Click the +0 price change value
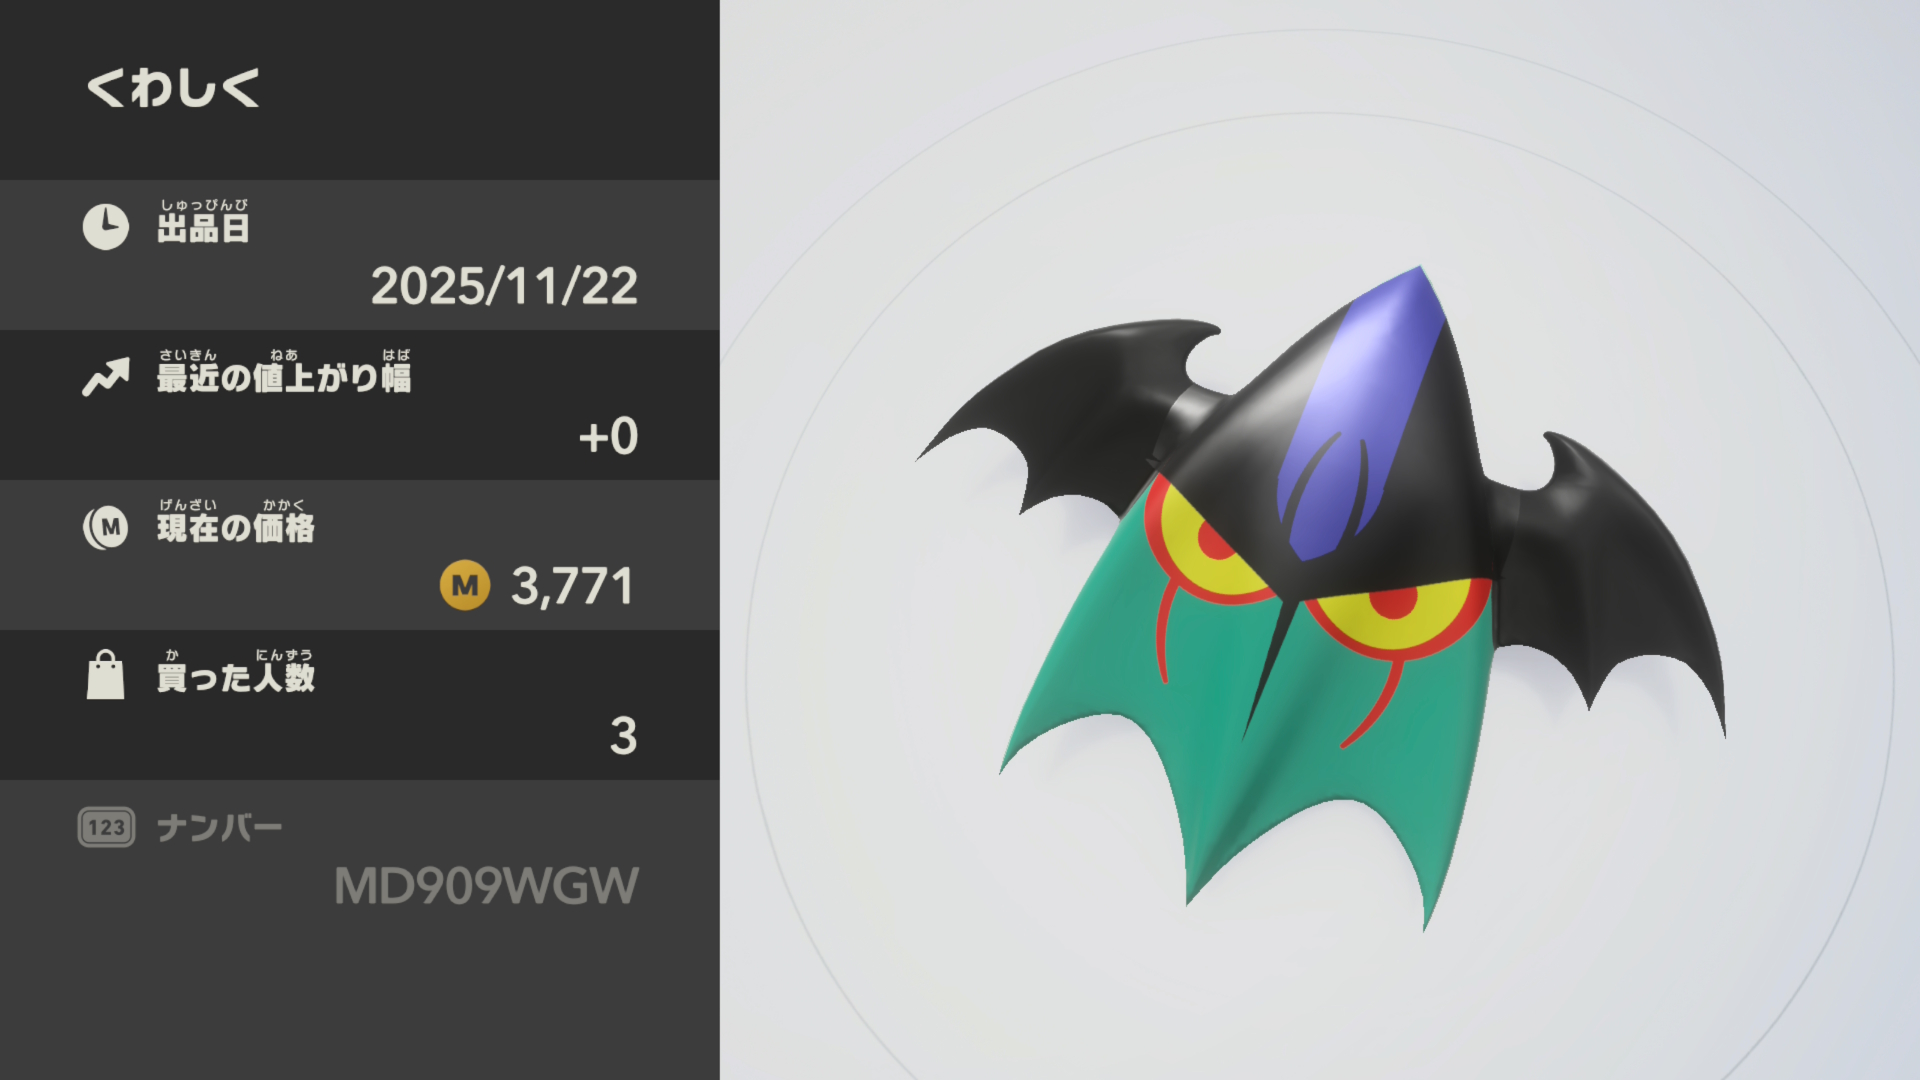 pos(608,437)
